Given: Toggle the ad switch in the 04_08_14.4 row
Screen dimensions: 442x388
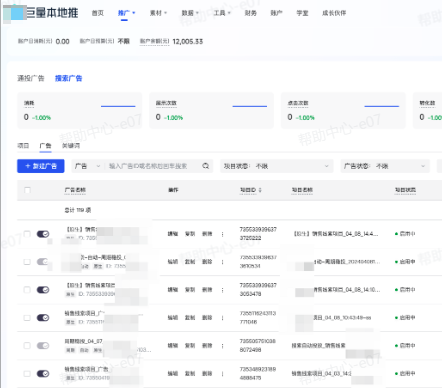Looking at the screenshot, I should point(43,234).
